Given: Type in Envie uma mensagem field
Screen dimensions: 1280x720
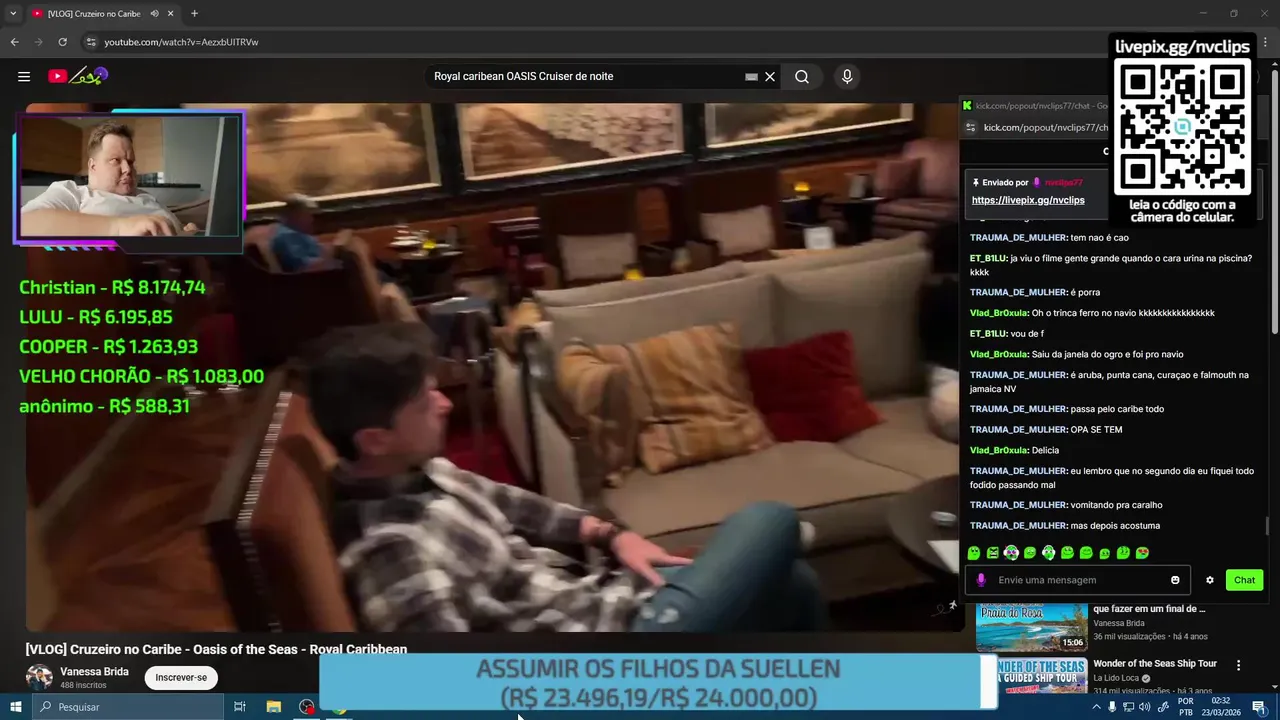Looking at the screenshot, I should click(1080, 580).
